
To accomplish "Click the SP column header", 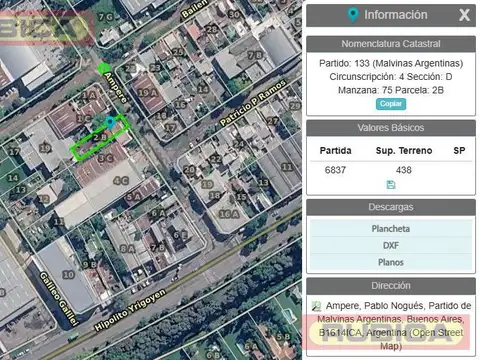I will [459, 151].
